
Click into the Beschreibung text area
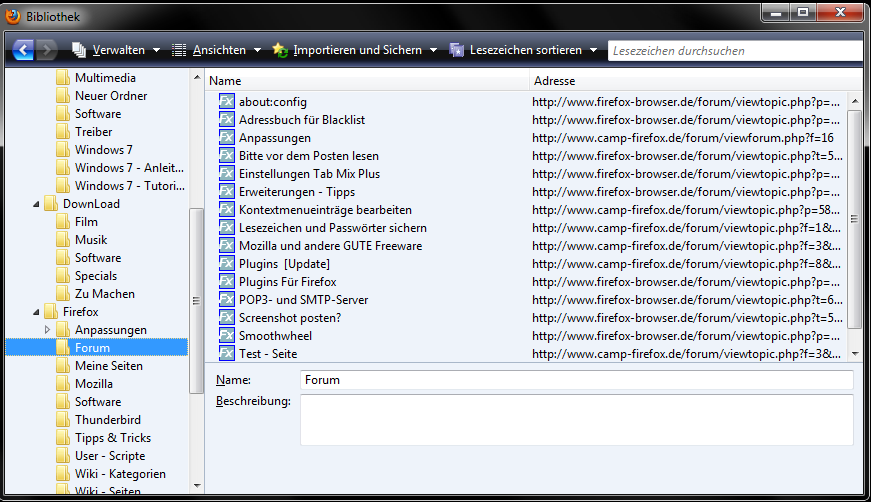coord(576,419)
